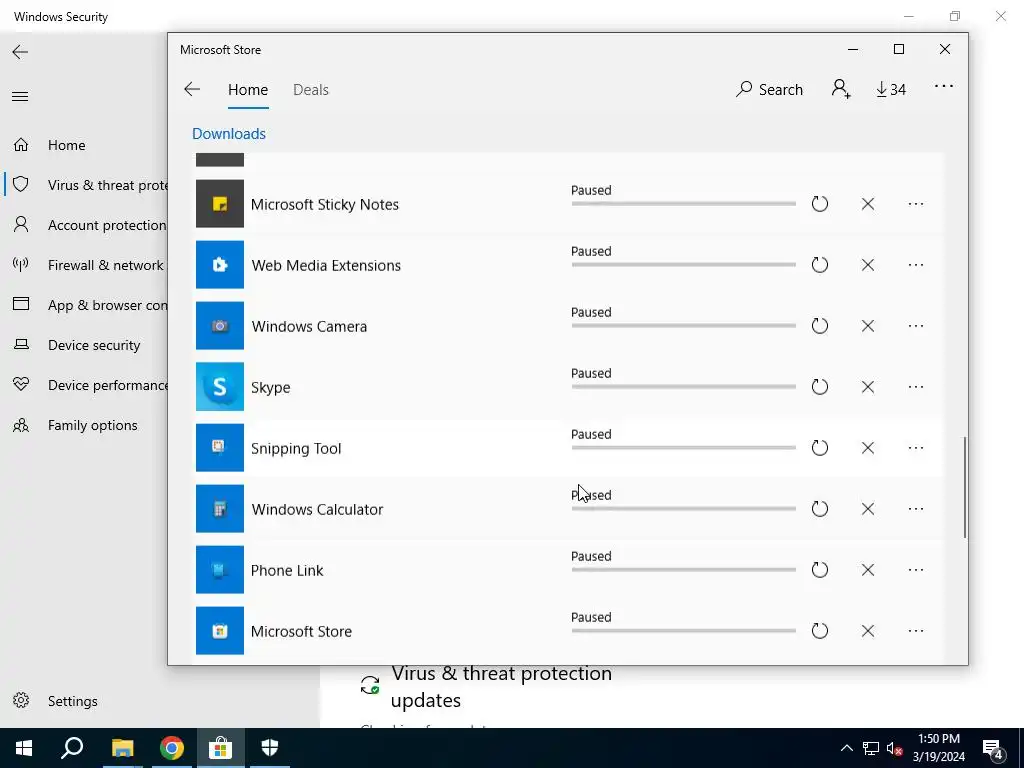Click the Phone Link app icon
This screenshot has height=768, width=1024.
pos(220,570)
